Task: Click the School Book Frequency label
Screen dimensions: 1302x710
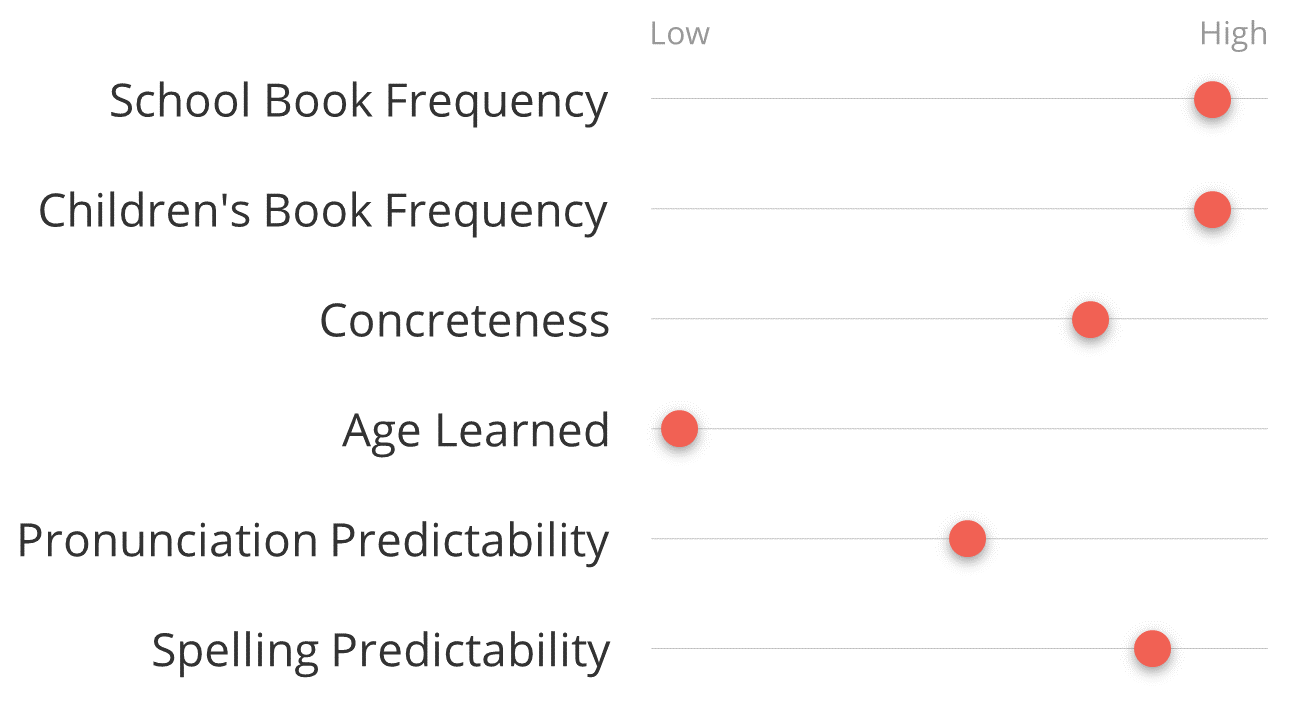Action: click(x=359, y=102)
